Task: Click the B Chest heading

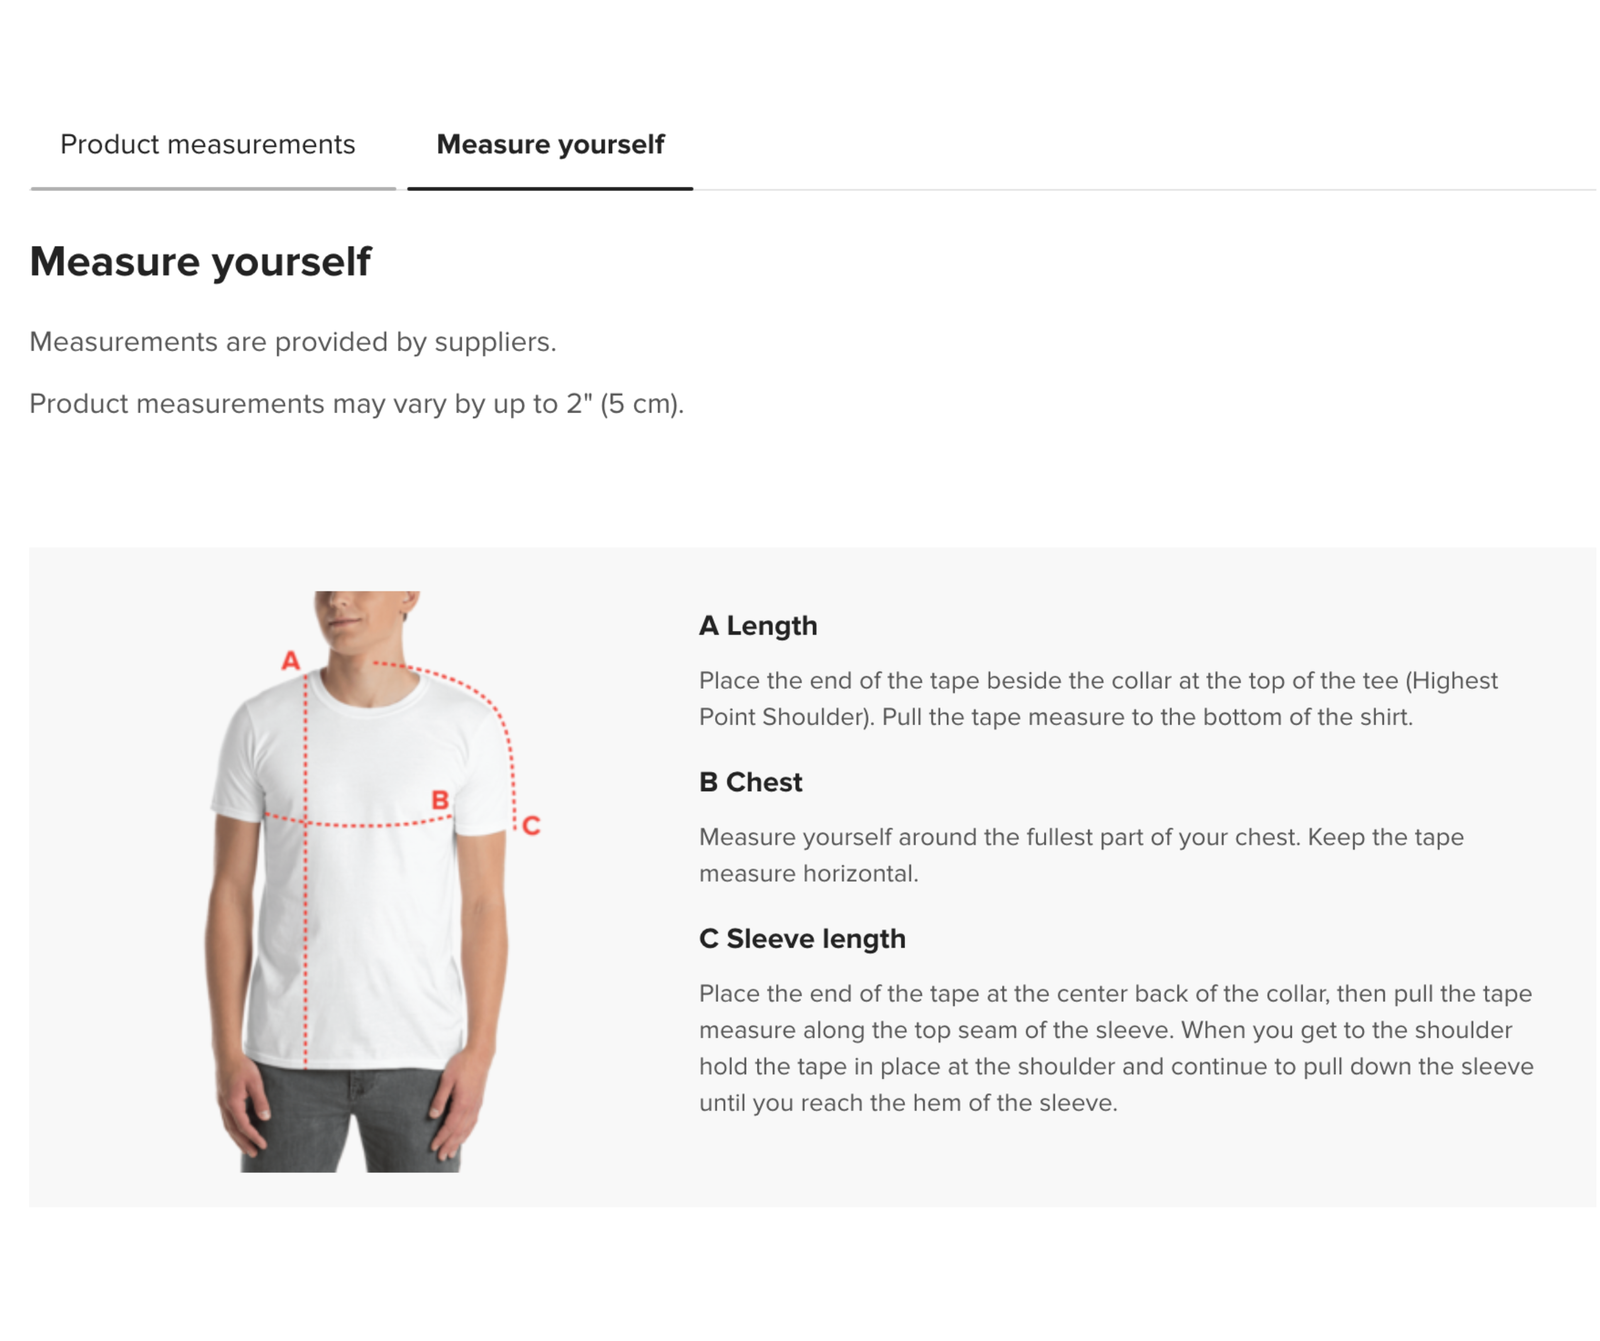Action: [x=750, y=782]
